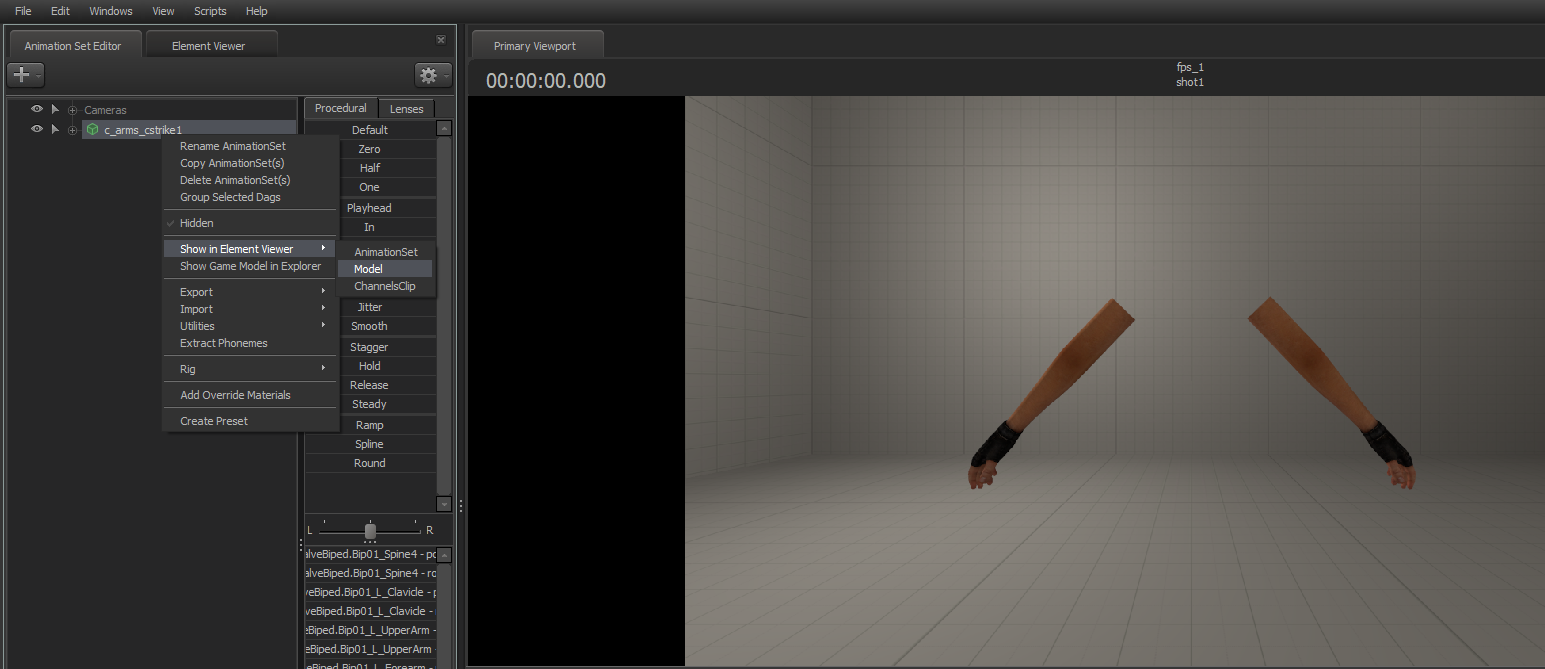The height and width of the screenshot is (669, 1545).
Task: Open the Edit menu
Action: tap(60, 11)
